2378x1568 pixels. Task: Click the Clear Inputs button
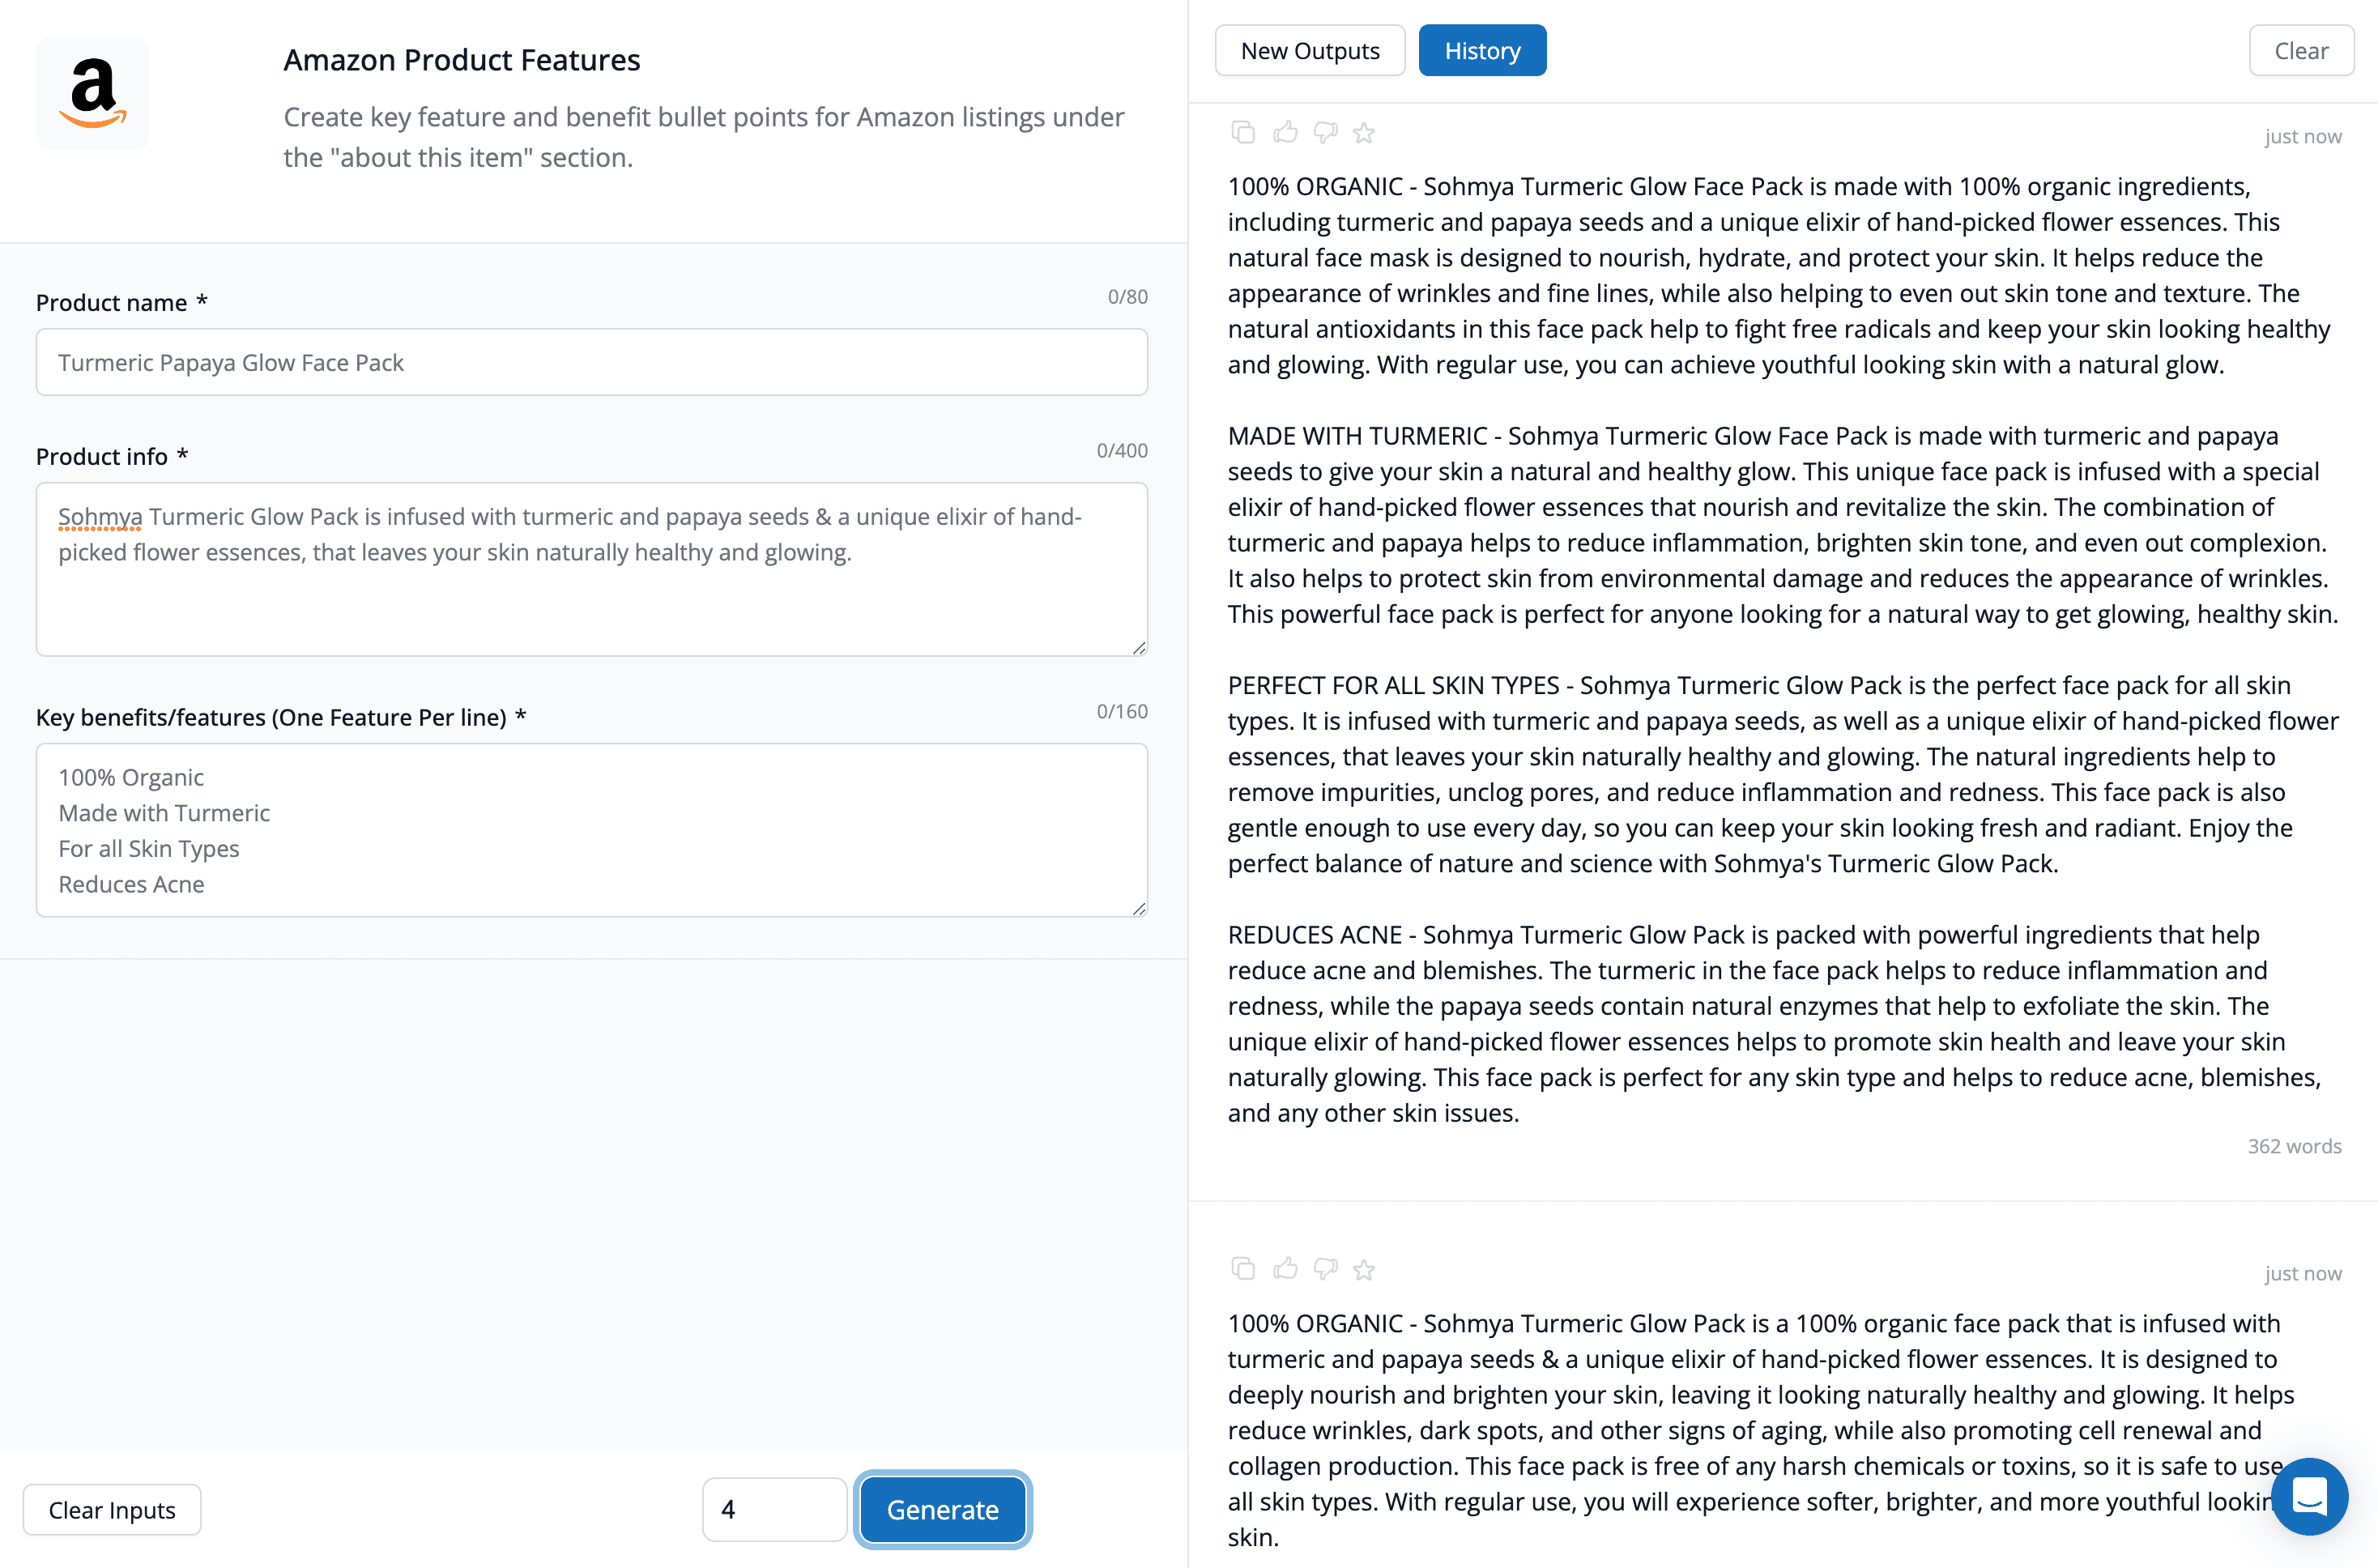click(112, 1509)
